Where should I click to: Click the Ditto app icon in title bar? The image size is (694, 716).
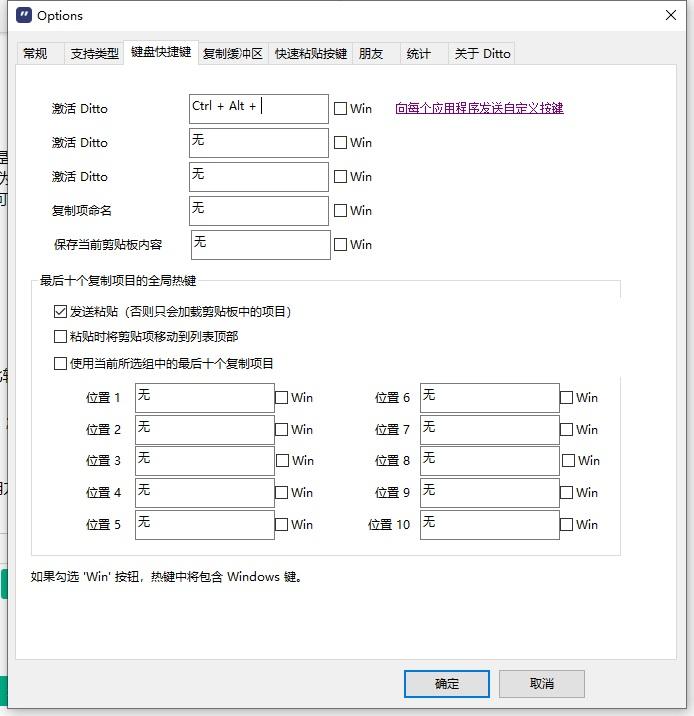(24, 16)
